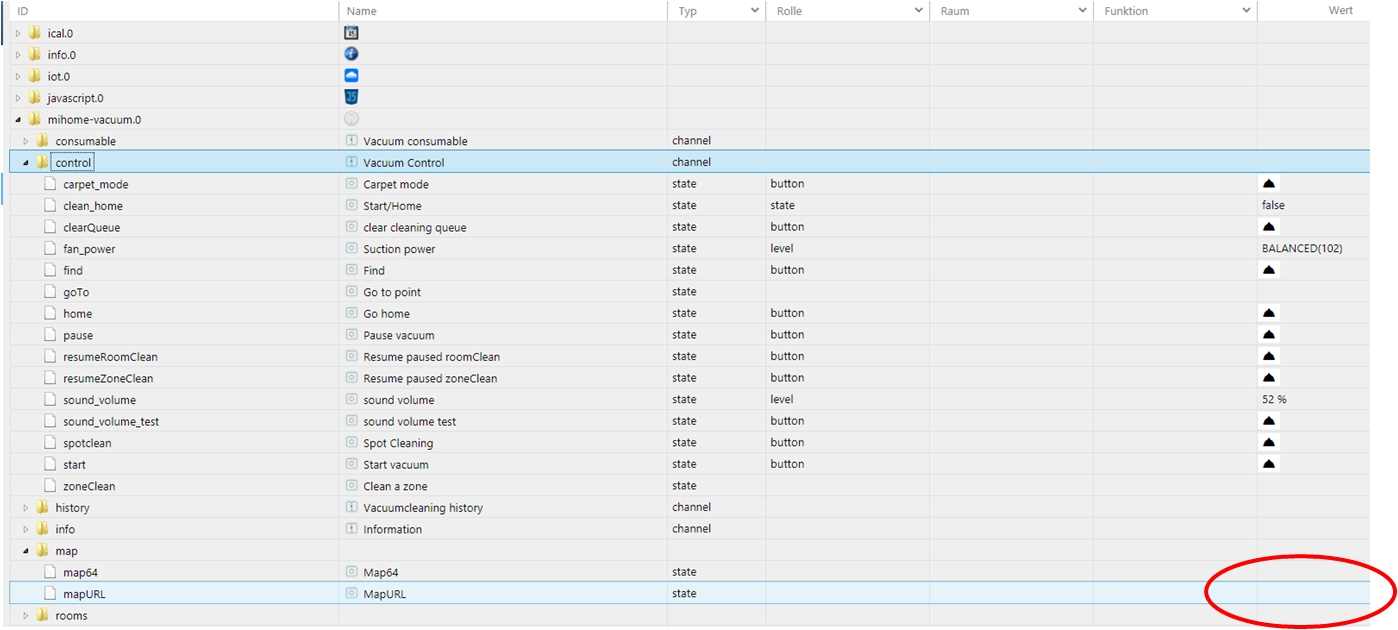This screenshot has width=1398, height=630.
Task: Trigger the resumeZoneClean button value
Action: (x=1269, y=378)
